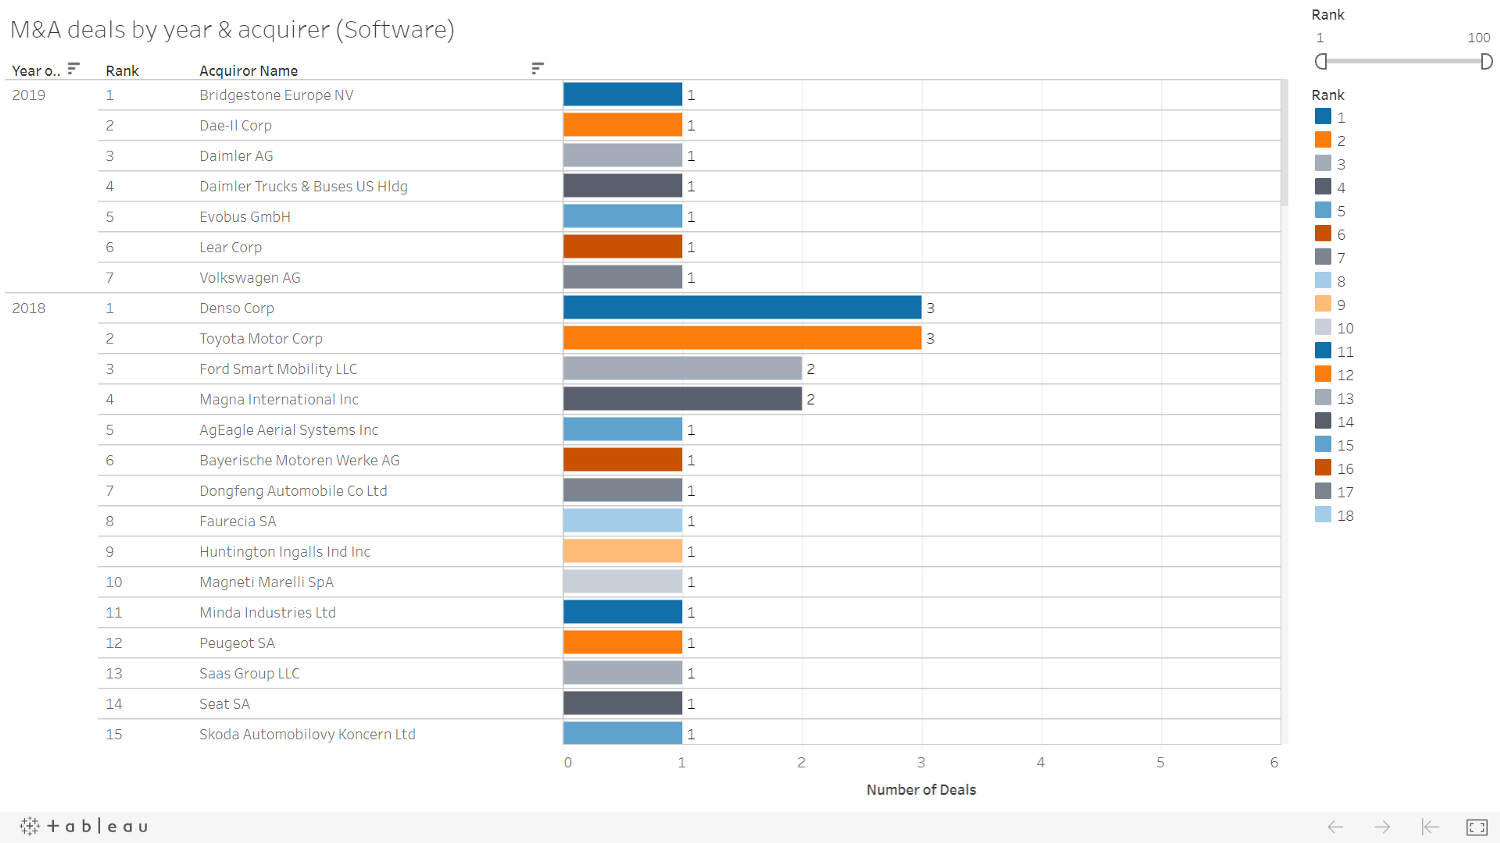Select Bayerische Motoren Werke AG label
Viewport: 1500px width, 843px height.
click(x=299, y=460)
